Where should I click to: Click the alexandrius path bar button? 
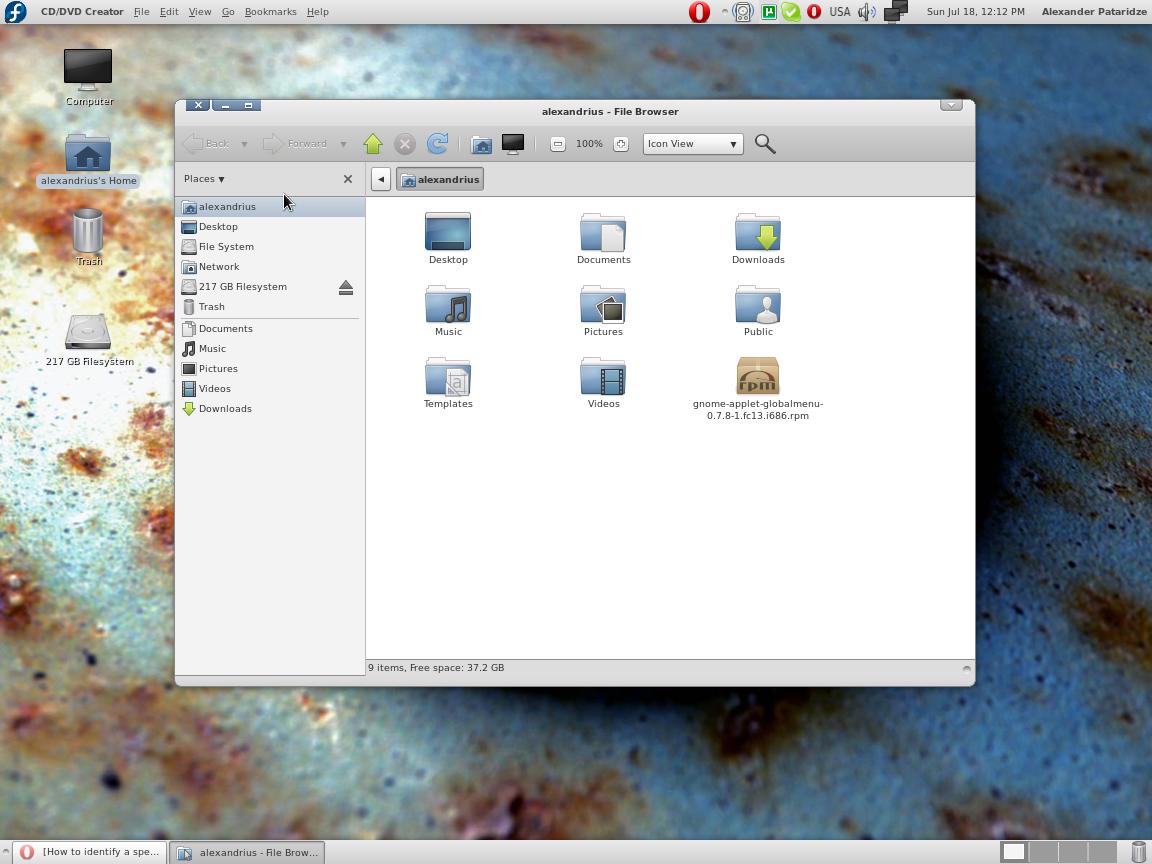pyautogui.click(x=440, y=180)
